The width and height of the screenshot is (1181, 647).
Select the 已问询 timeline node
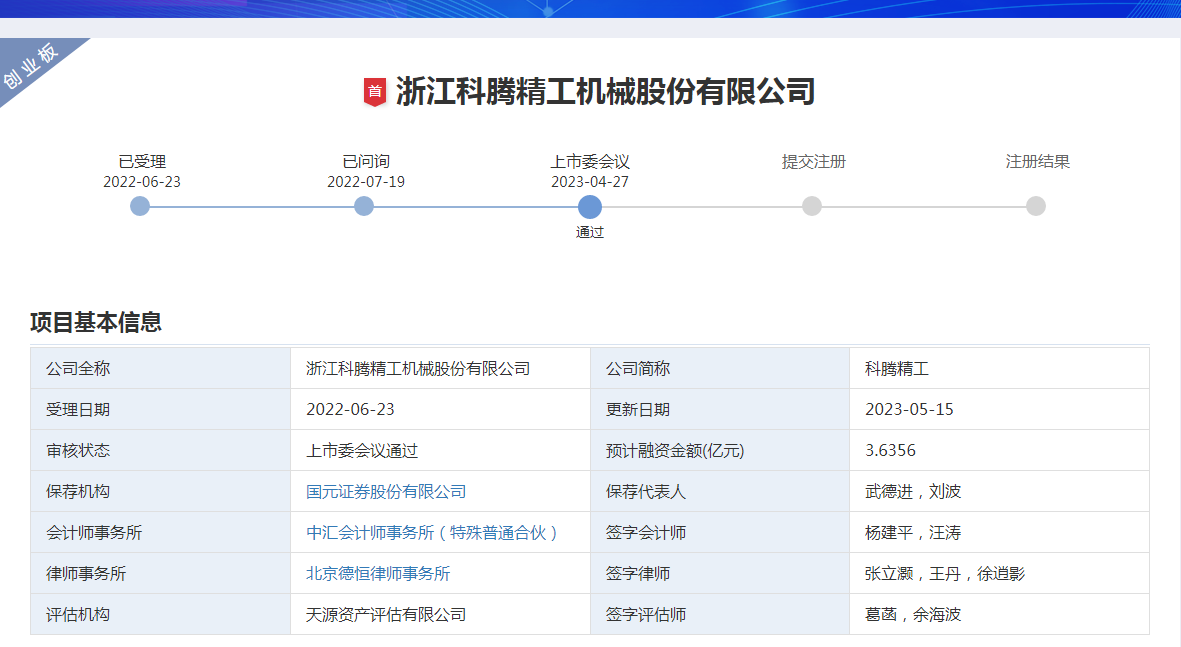364,206
